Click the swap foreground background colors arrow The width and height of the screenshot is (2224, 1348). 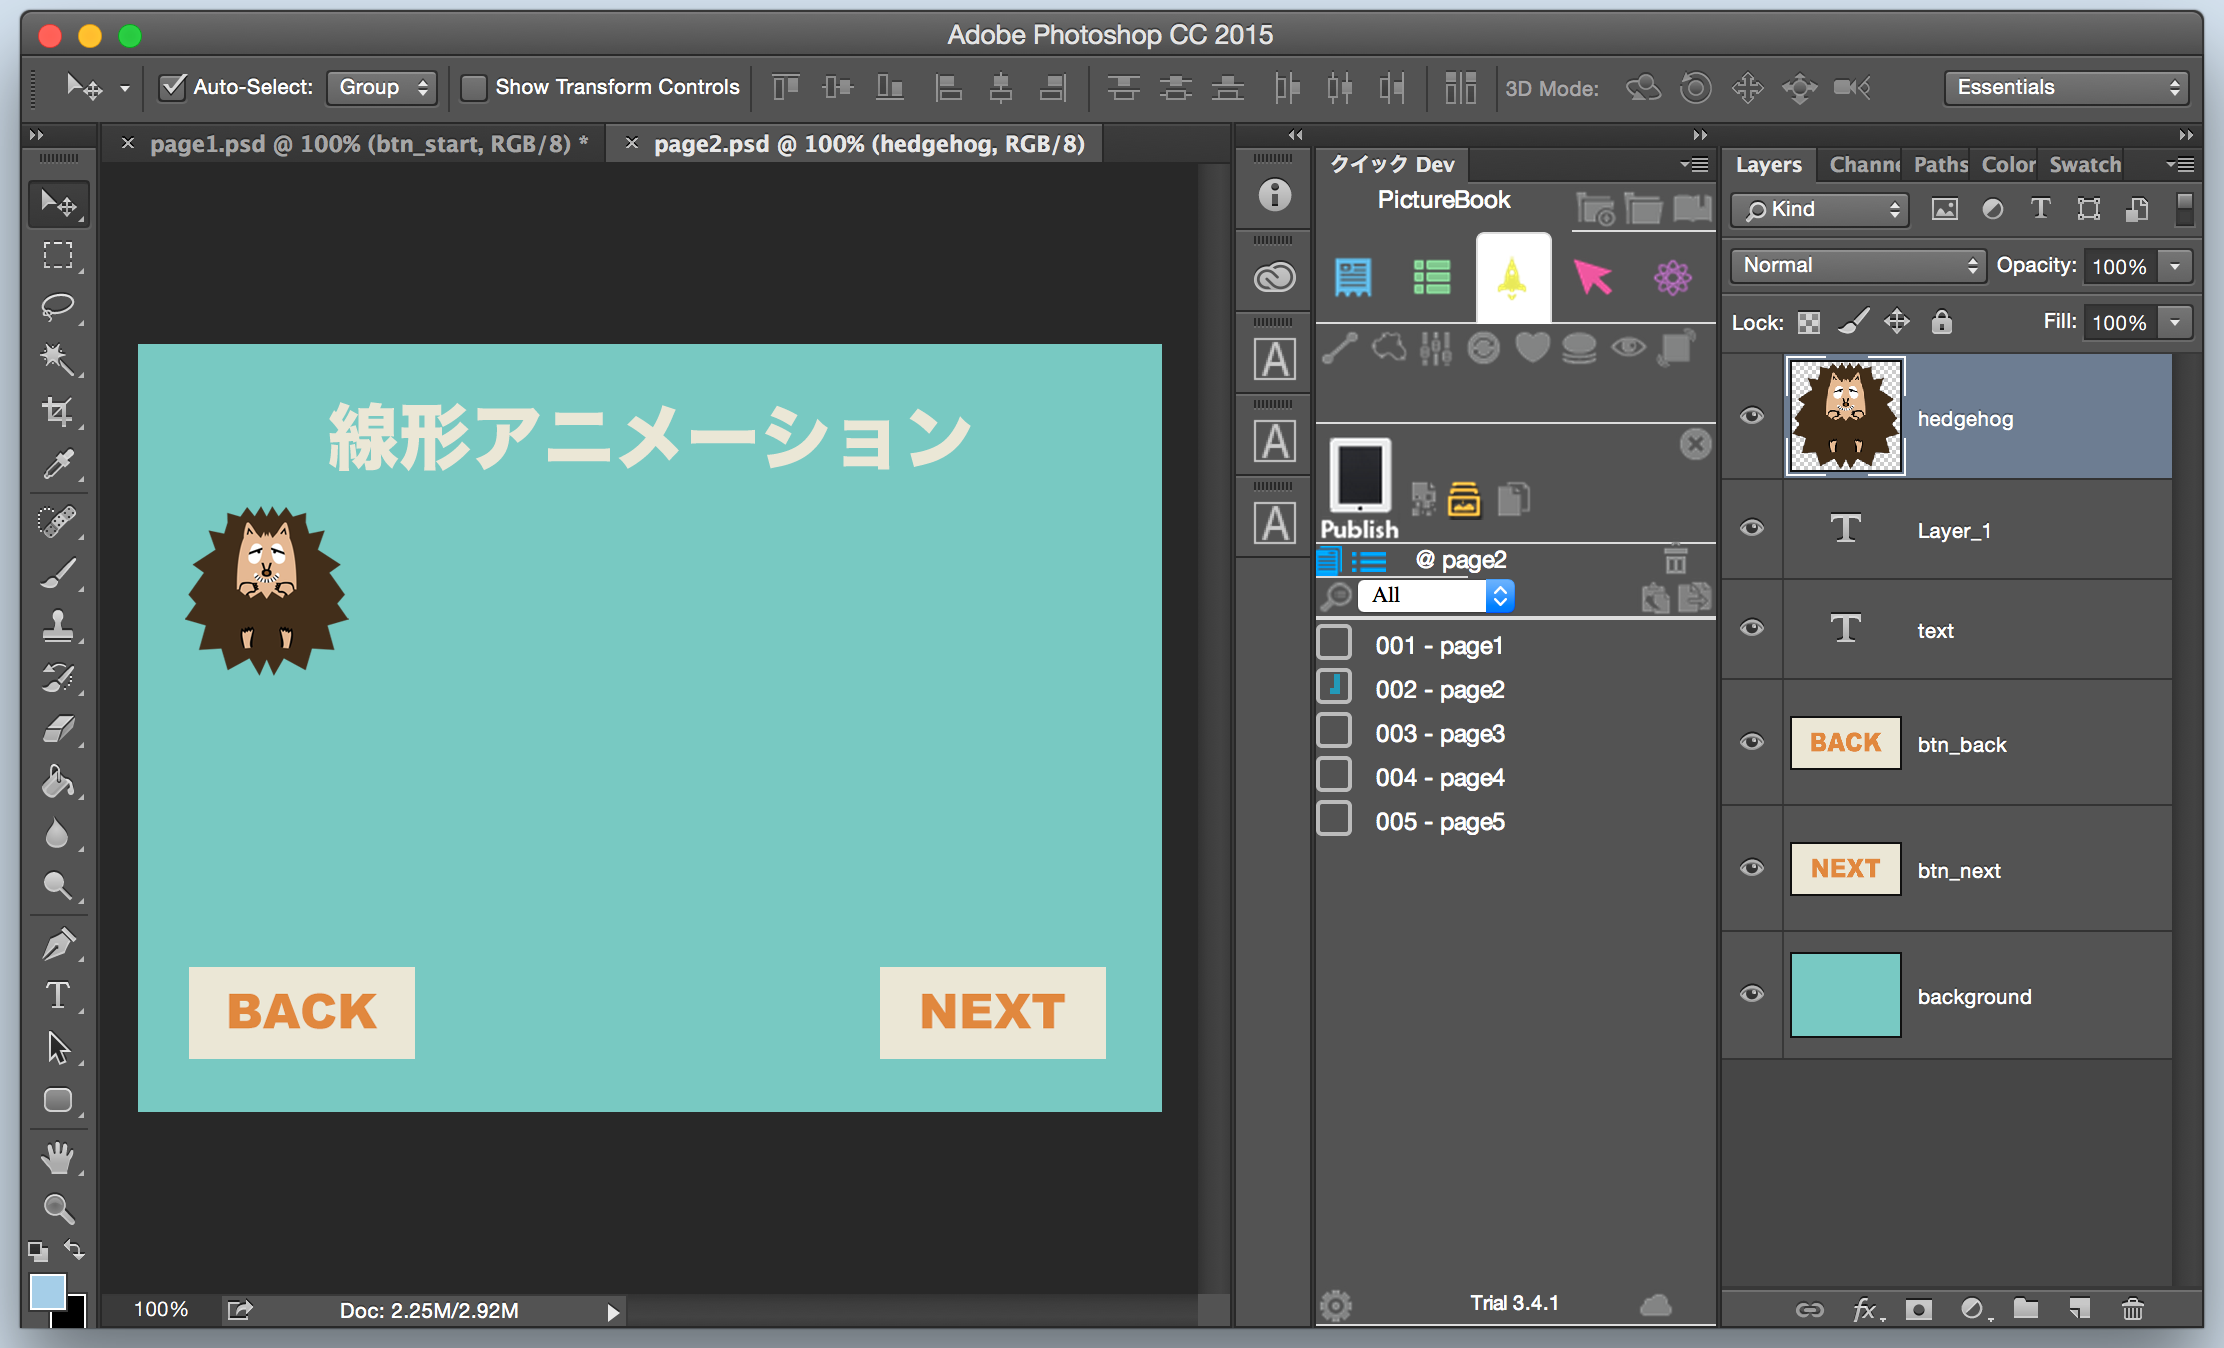click(74, 1250)
